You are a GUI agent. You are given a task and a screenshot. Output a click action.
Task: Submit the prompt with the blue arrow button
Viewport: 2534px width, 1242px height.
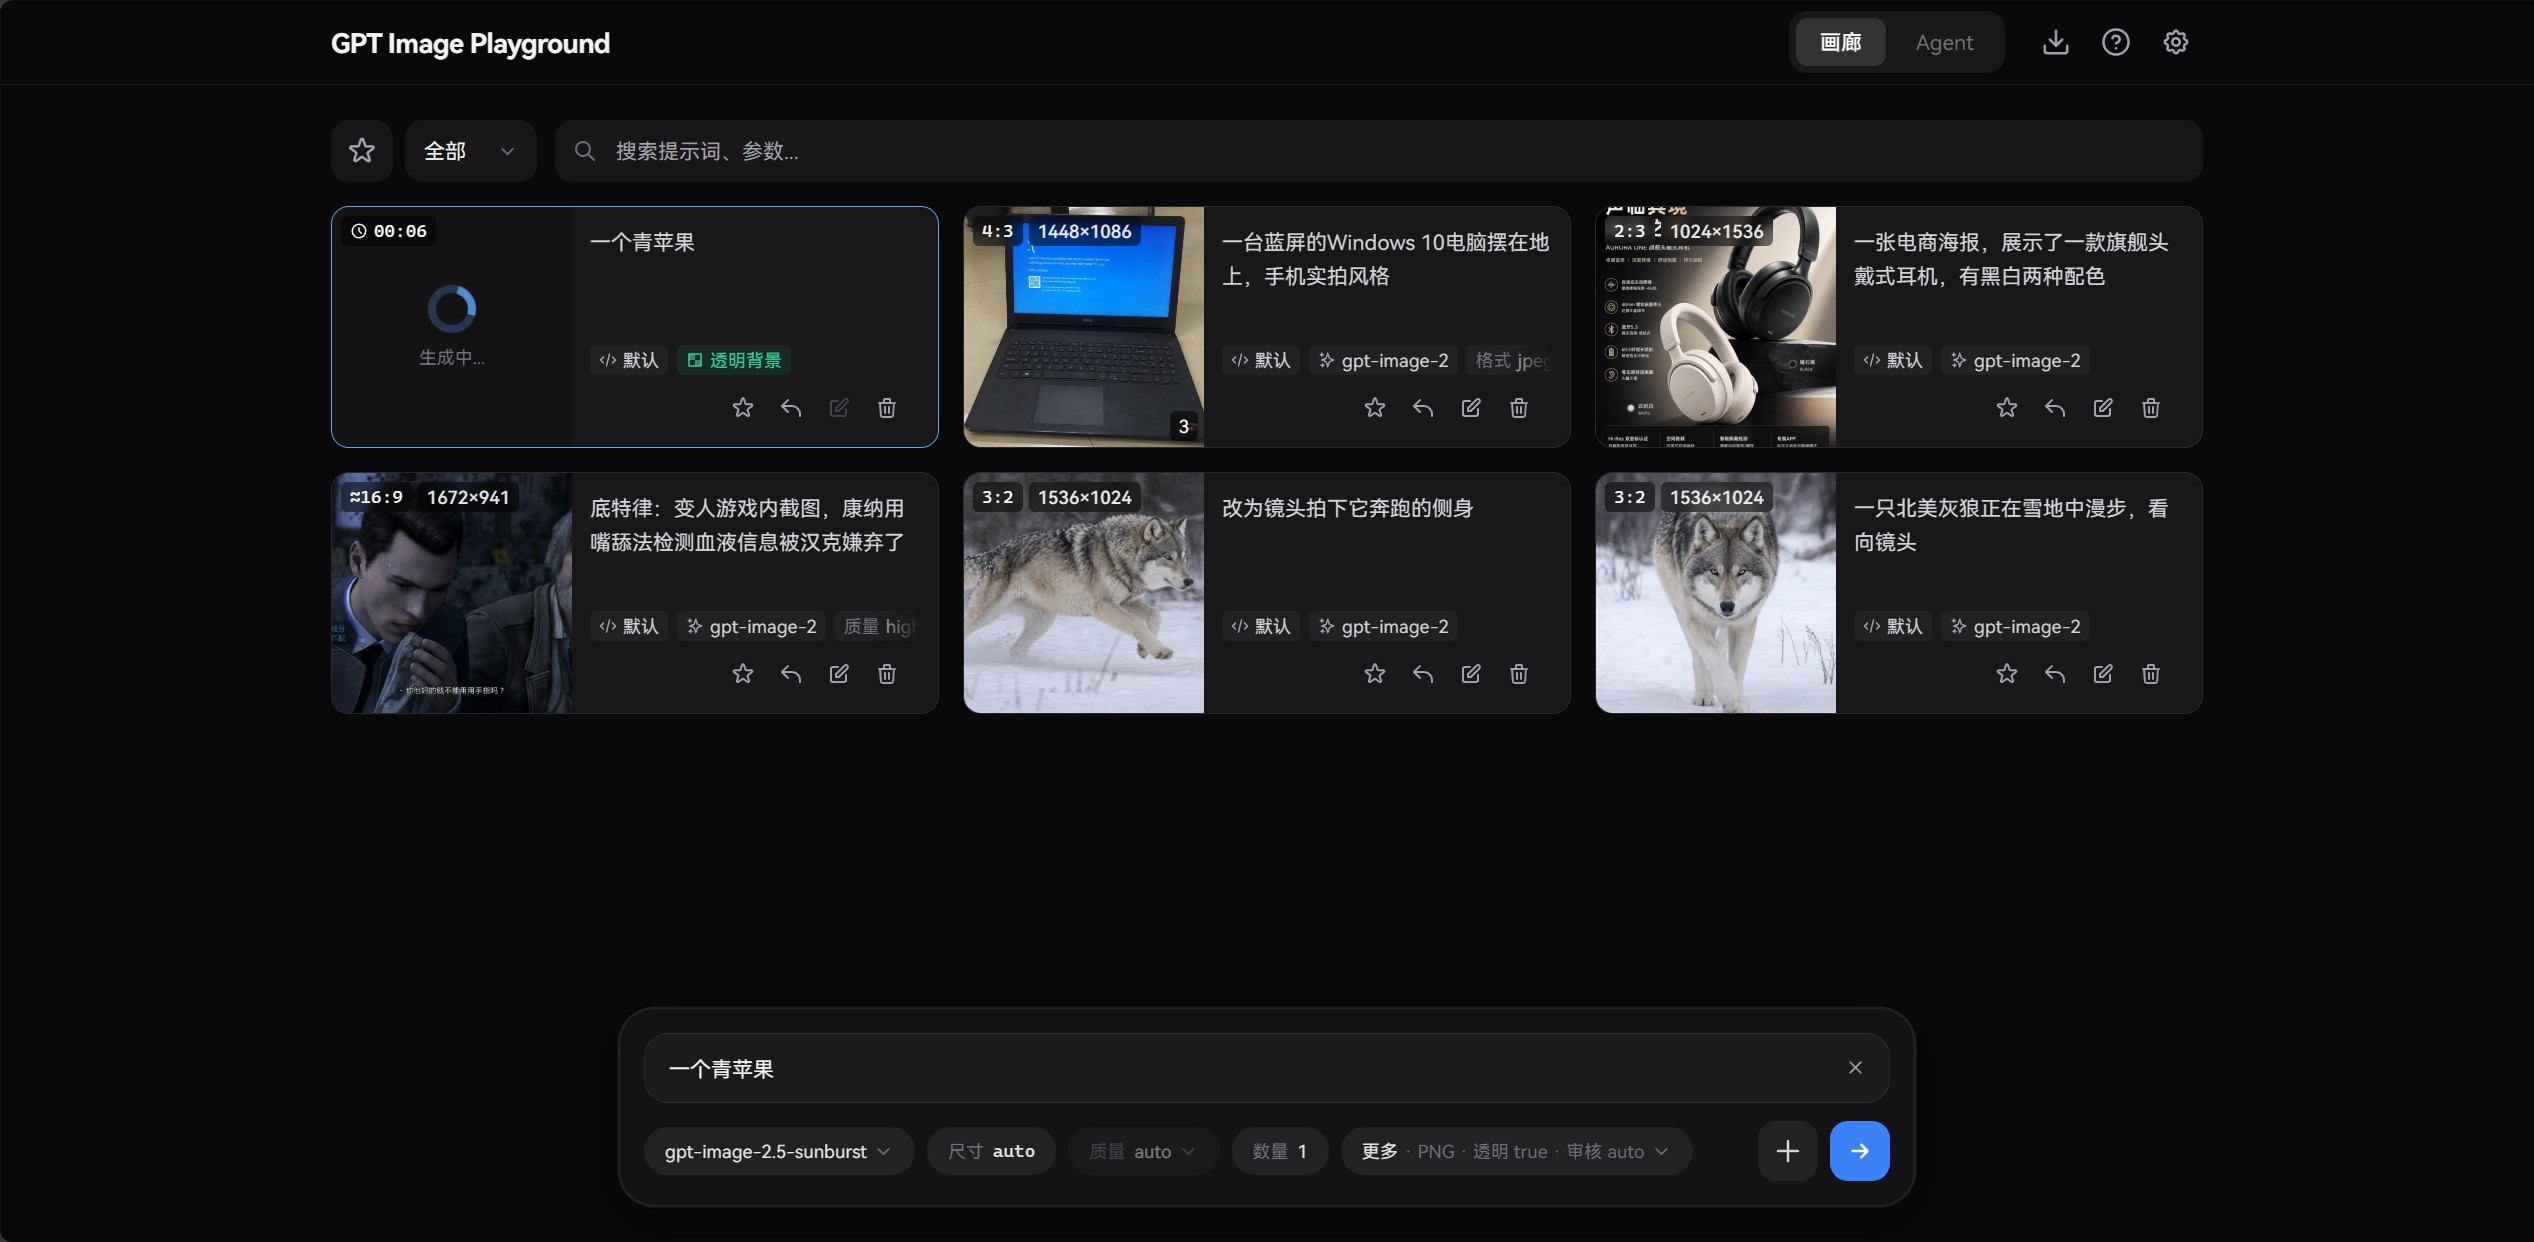[1859, 1151]
